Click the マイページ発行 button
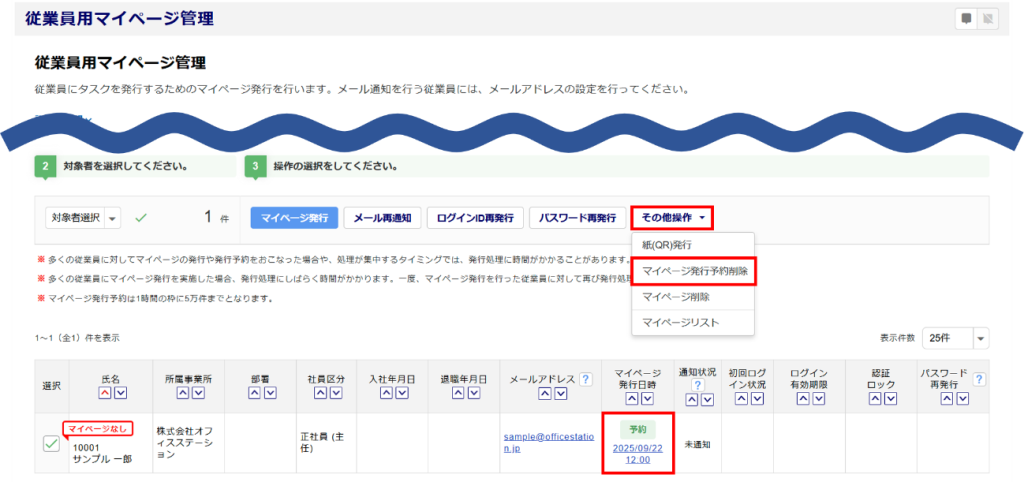 pyautogui.click(x=293, y=218)
